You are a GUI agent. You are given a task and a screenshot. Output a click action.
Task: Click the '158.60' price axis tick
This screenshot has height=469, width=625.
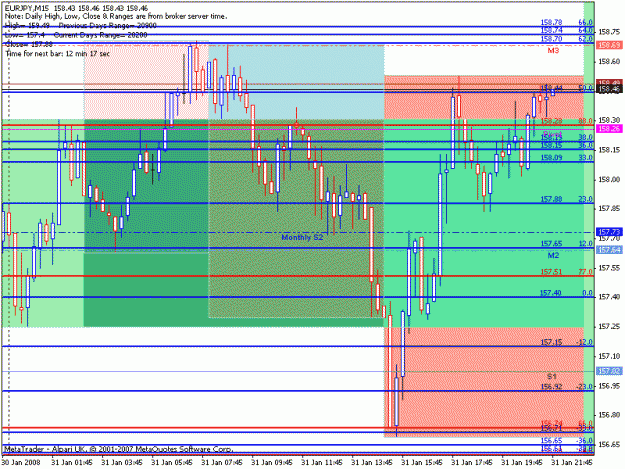(609, 61)
